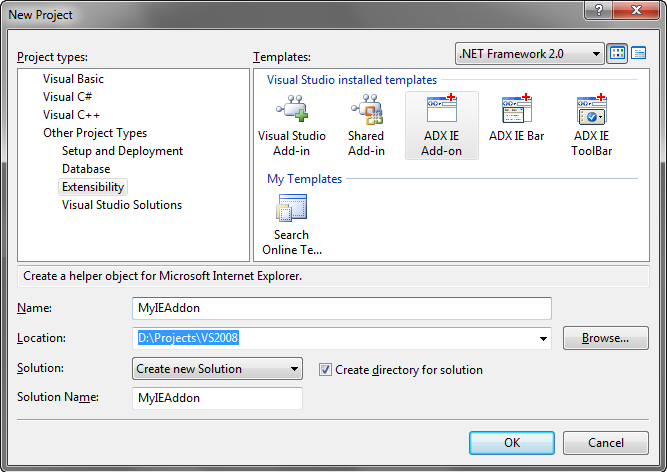Viewport: 667px width, 472px height.
Task: Click the Visual Studio installed templates header
Action: [x=352, y=80]
